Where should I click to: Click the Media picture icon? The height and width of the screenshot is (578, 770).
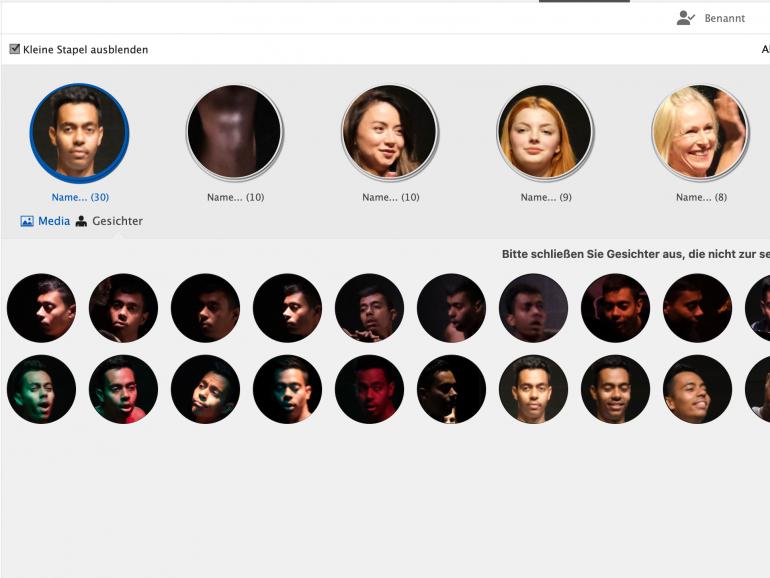27,221
